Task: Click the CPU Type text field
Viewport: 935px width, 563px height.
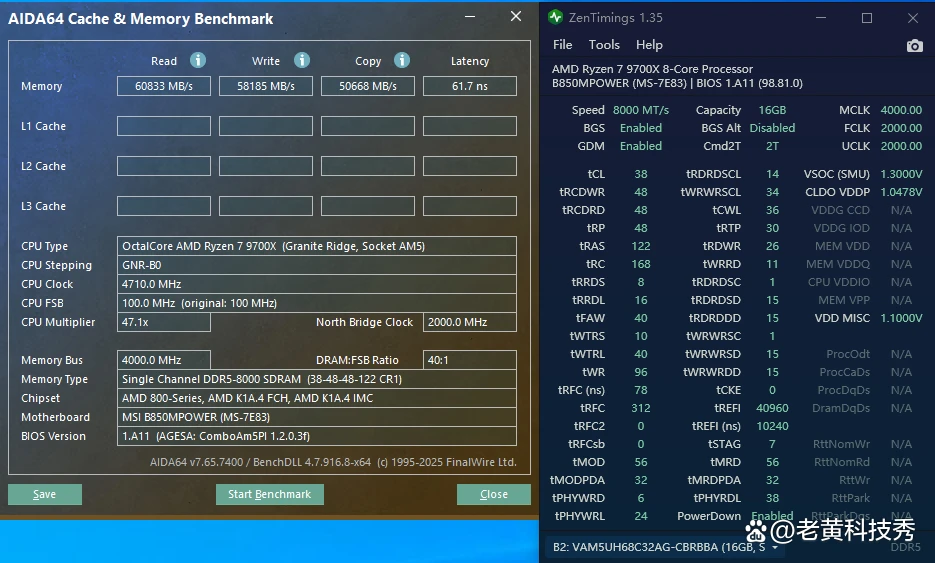Action: click(x=317, y=246)
